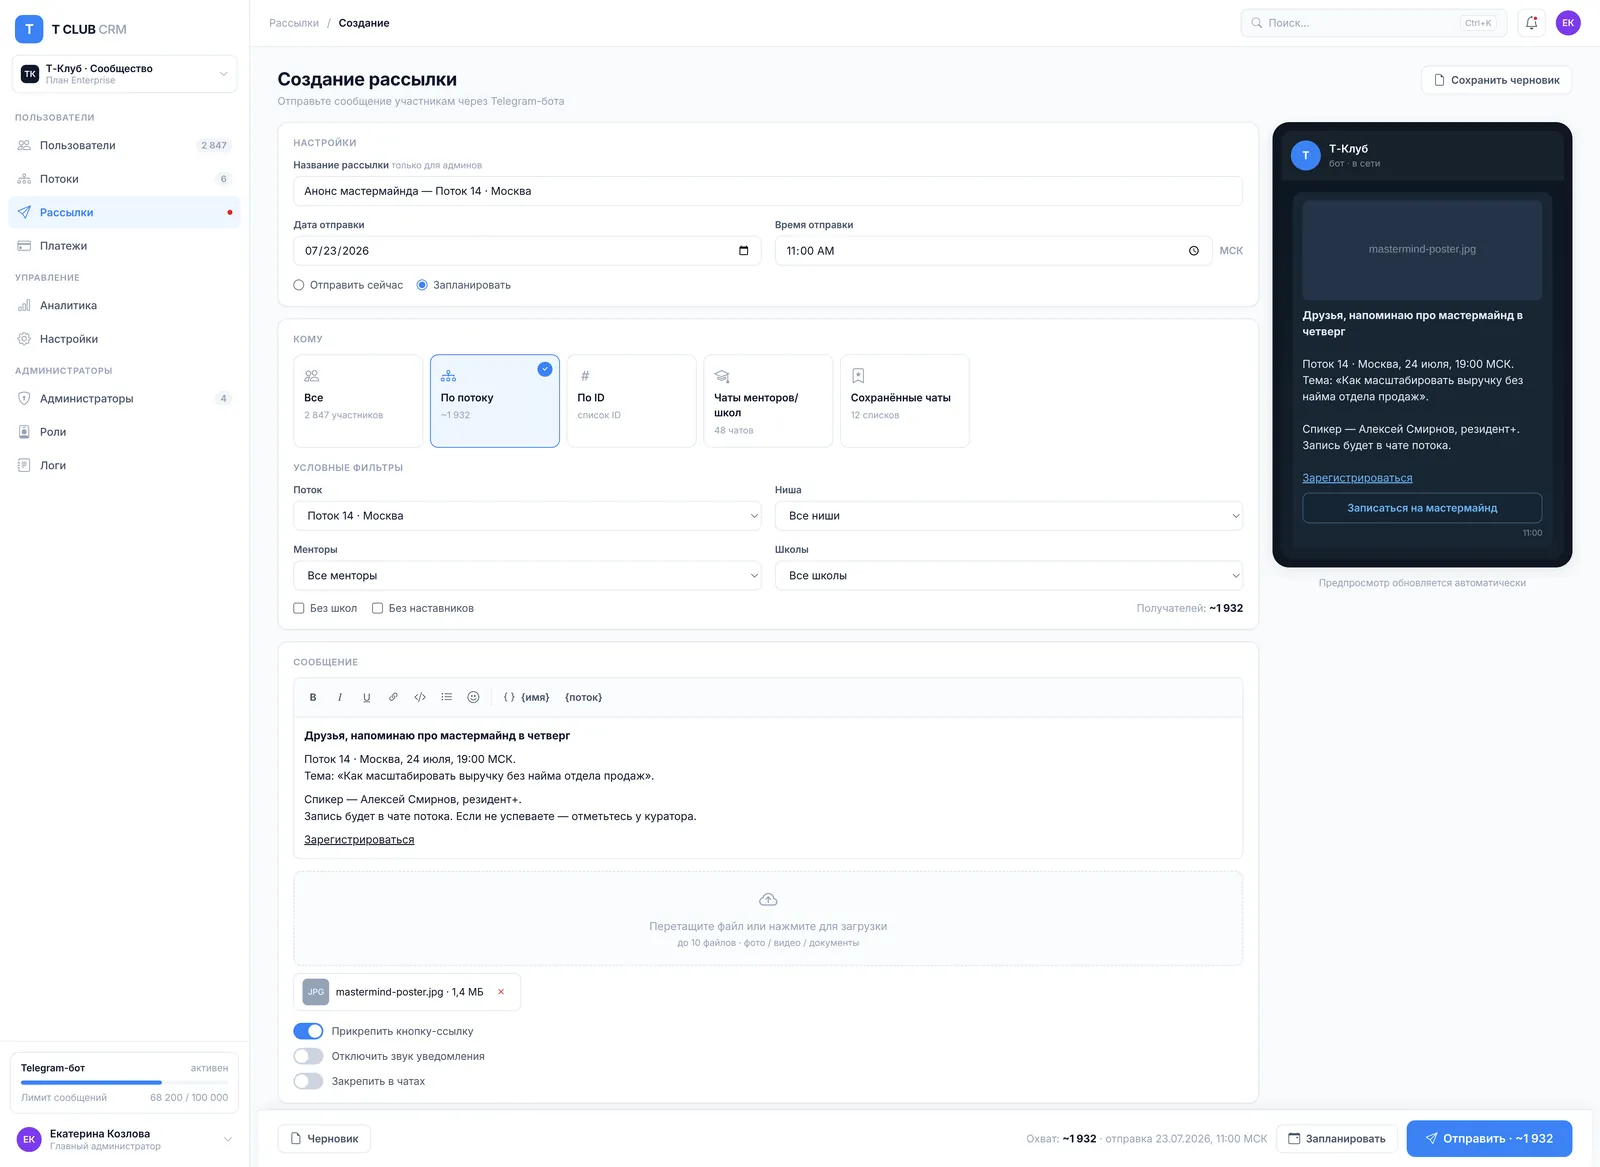Open Аналитика in sidebar
The width and height of the screenshot is (1600, 1167).
124,306
